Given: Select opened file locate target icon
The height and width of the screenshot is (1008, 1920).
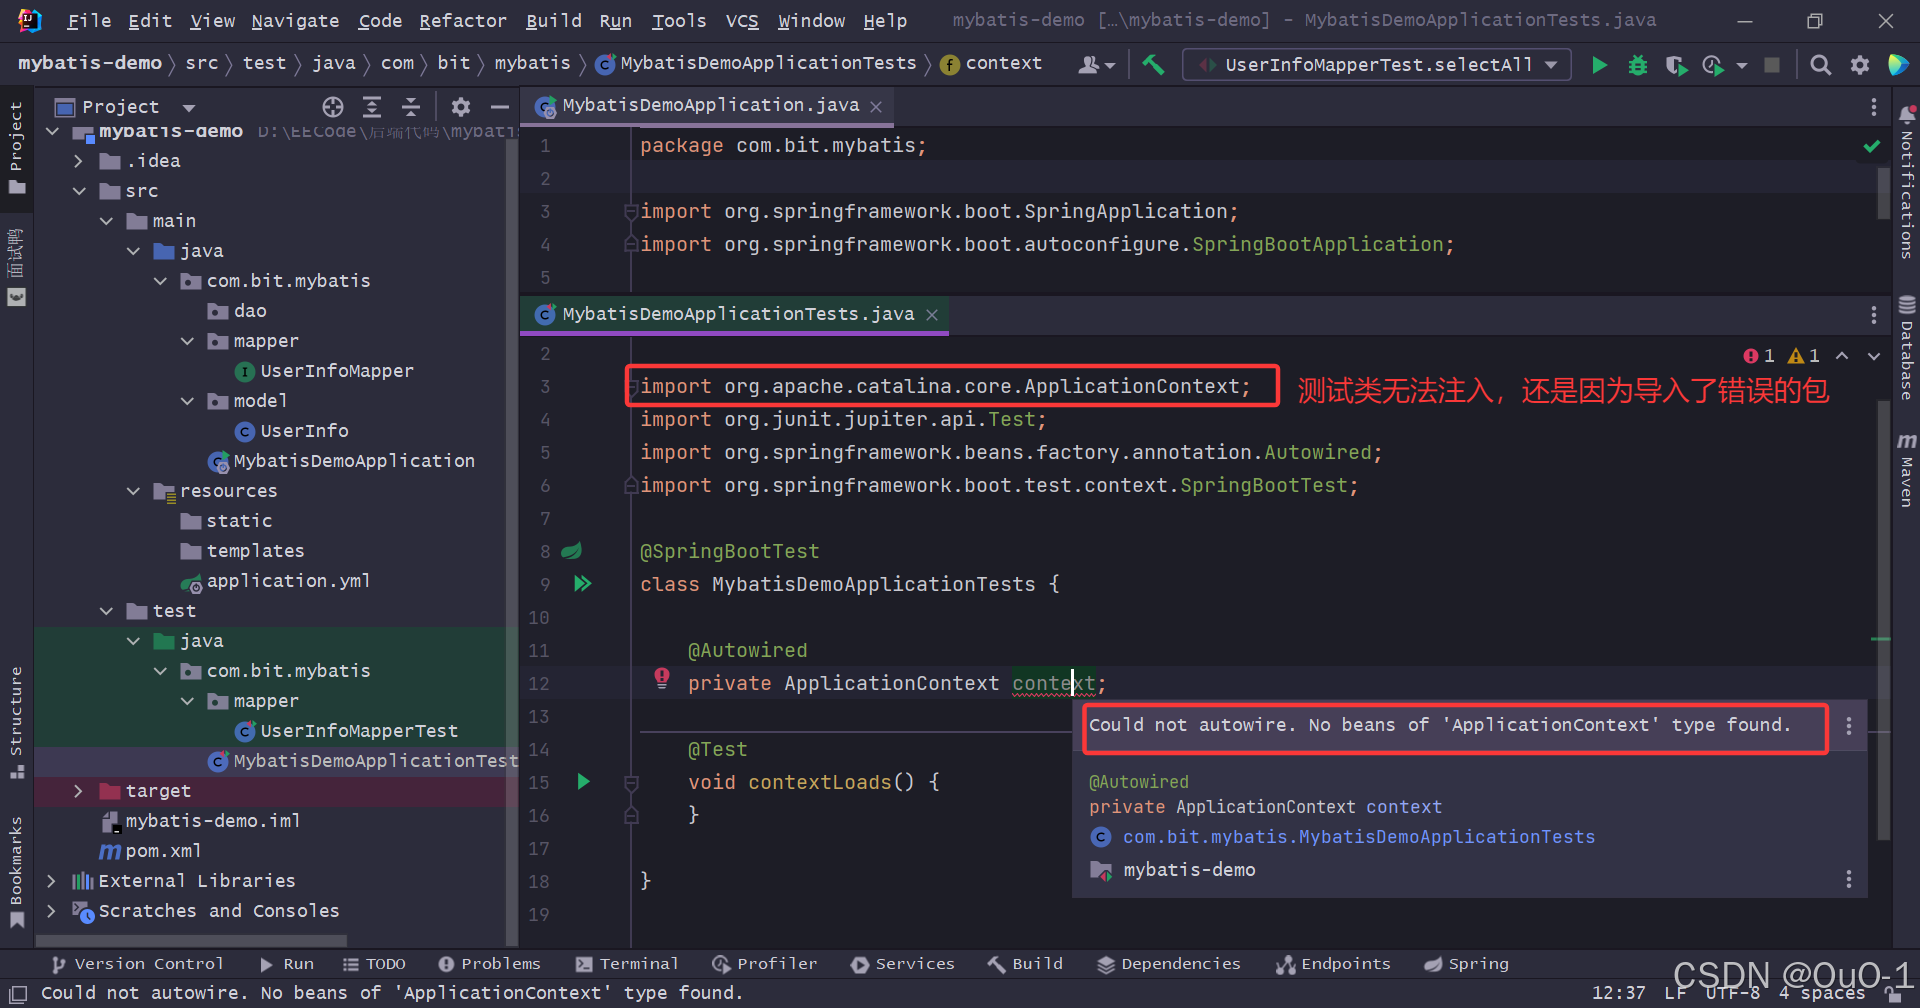Looking at the screenshot, I should pos(333,107).
